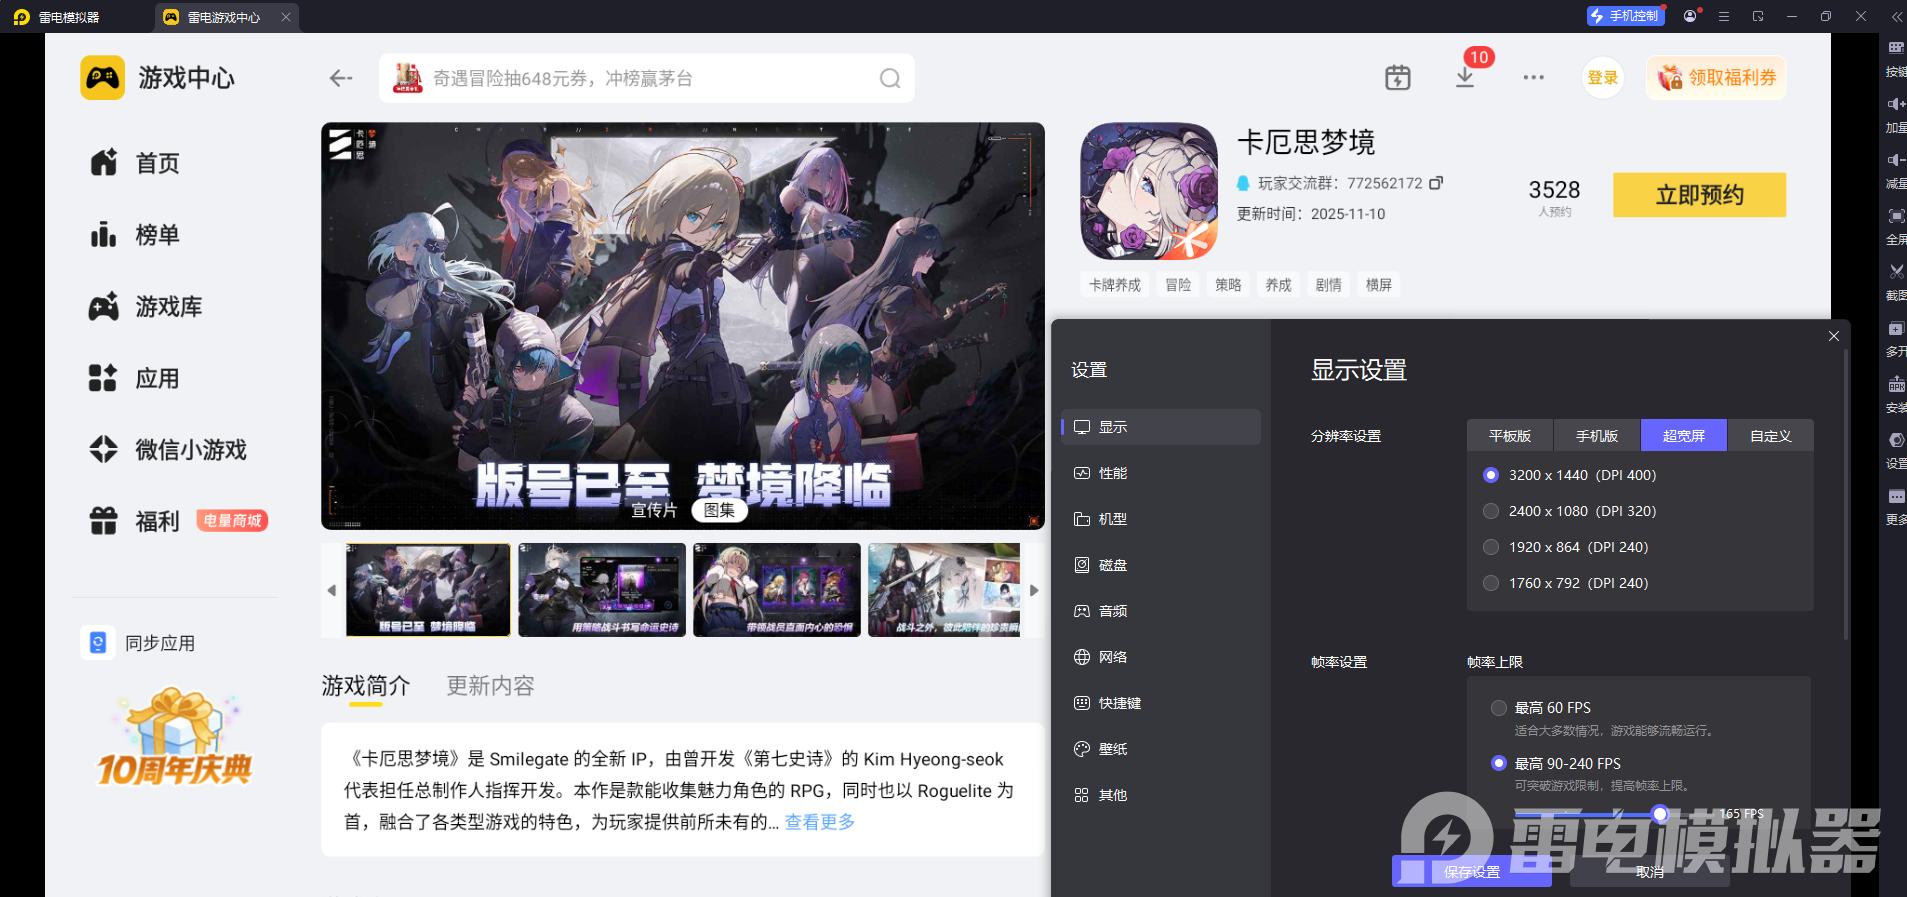
Task: Close the settings dialog with X
Action: click(x=1834, y=336)
